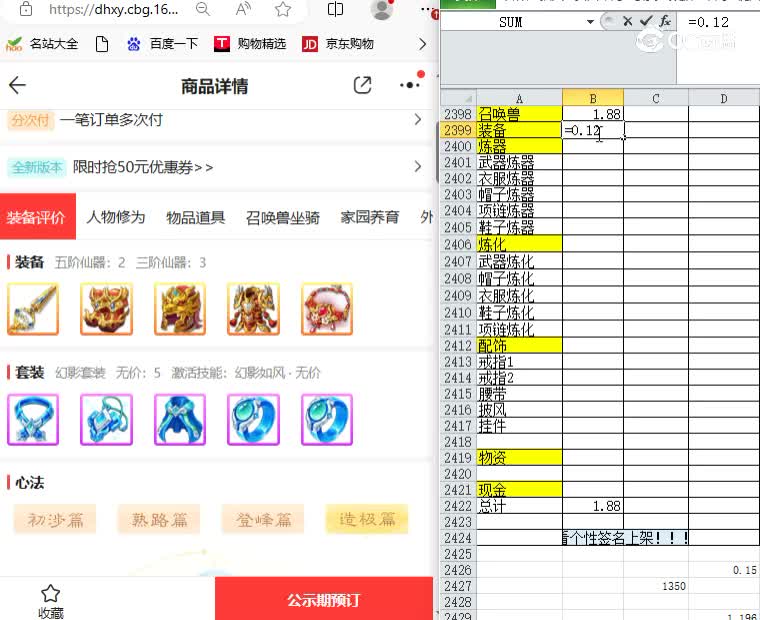
Task: View the blue pendant set item
Action: coord(107,420)
